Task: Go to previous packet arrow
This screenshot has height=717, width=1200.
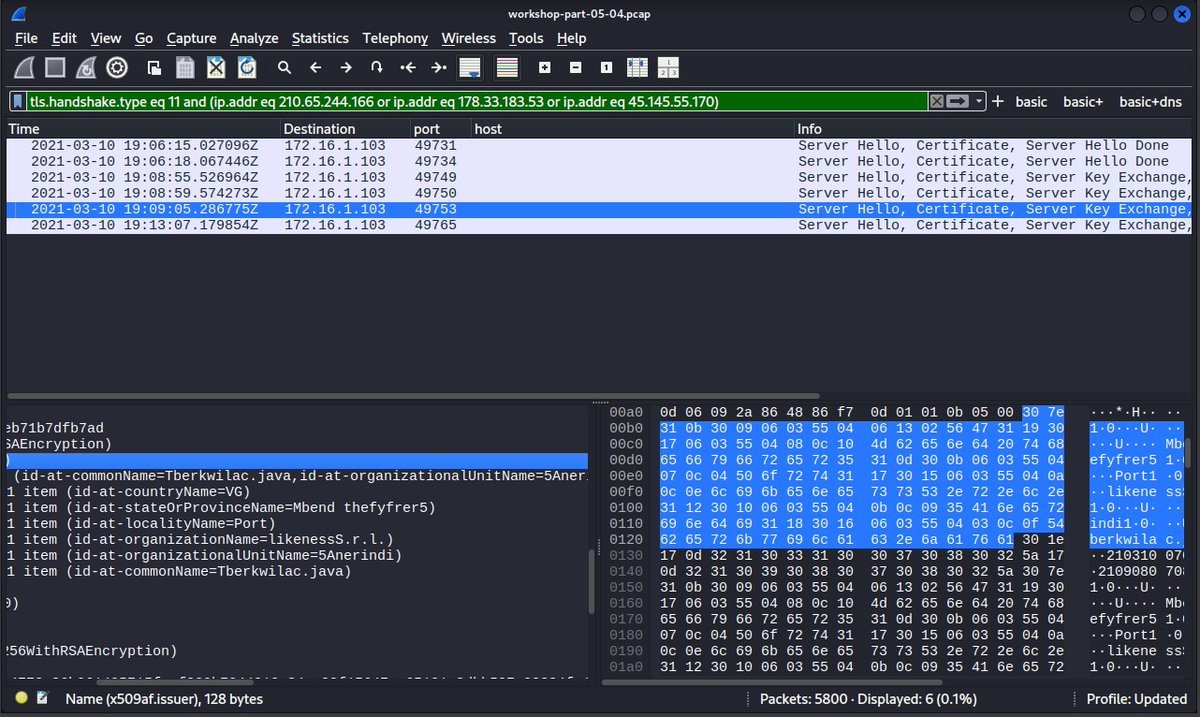Action: click(315, 68)
